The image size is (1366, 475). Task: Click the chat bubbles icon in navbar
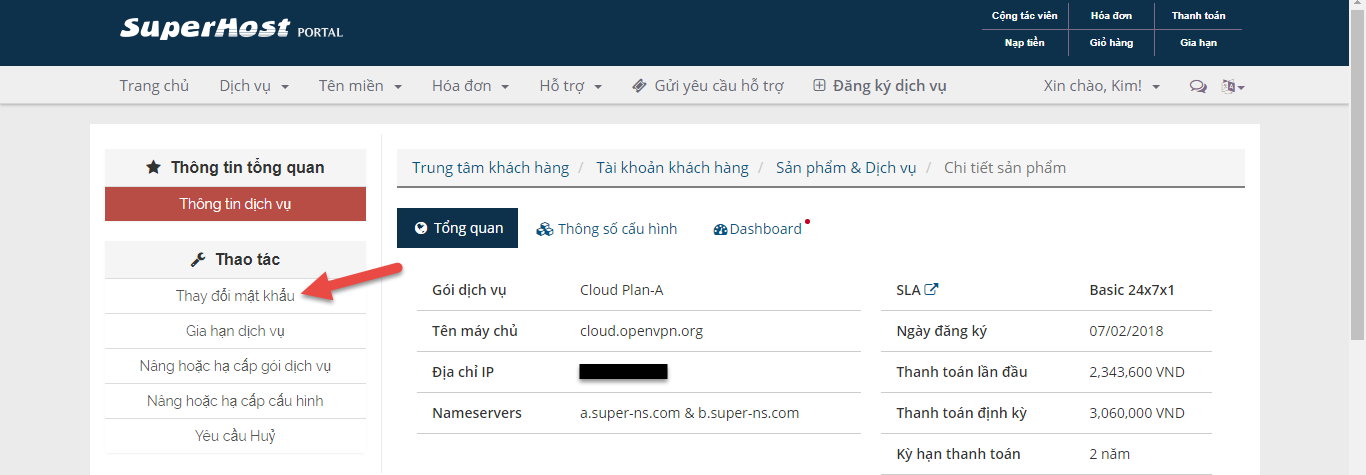1197,87
